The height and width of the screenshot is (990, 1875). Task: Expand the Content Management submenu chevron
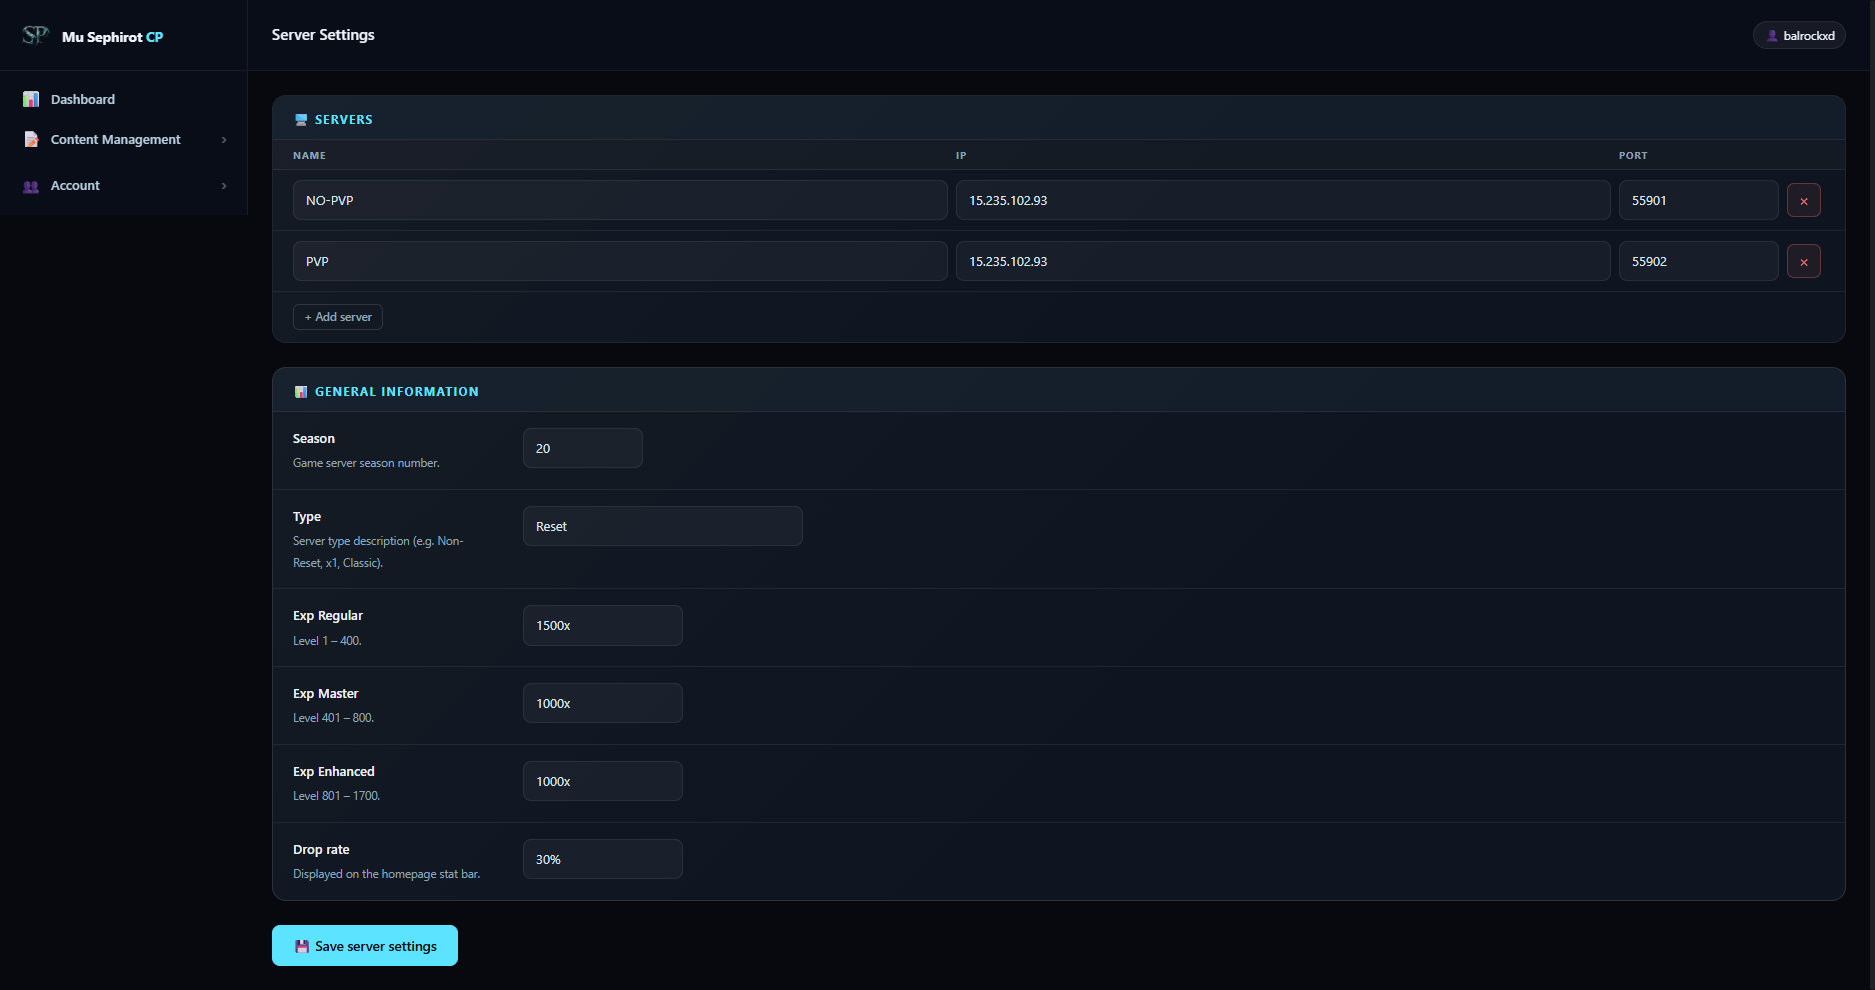click(224, 140)
